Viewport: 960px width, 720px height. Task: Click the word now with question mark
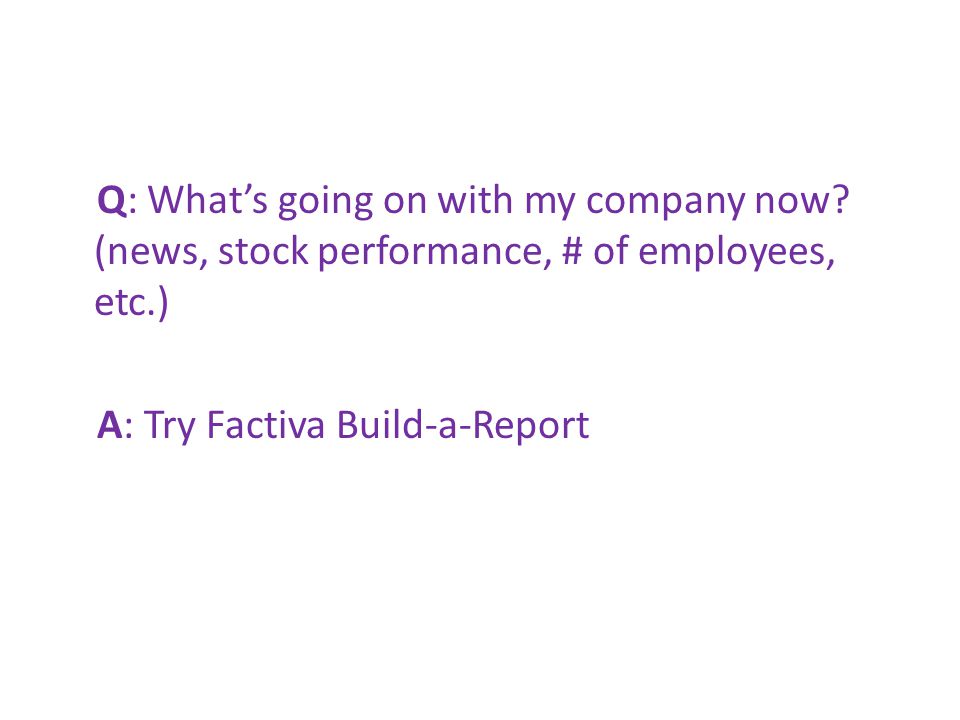[x=803, y=201]
